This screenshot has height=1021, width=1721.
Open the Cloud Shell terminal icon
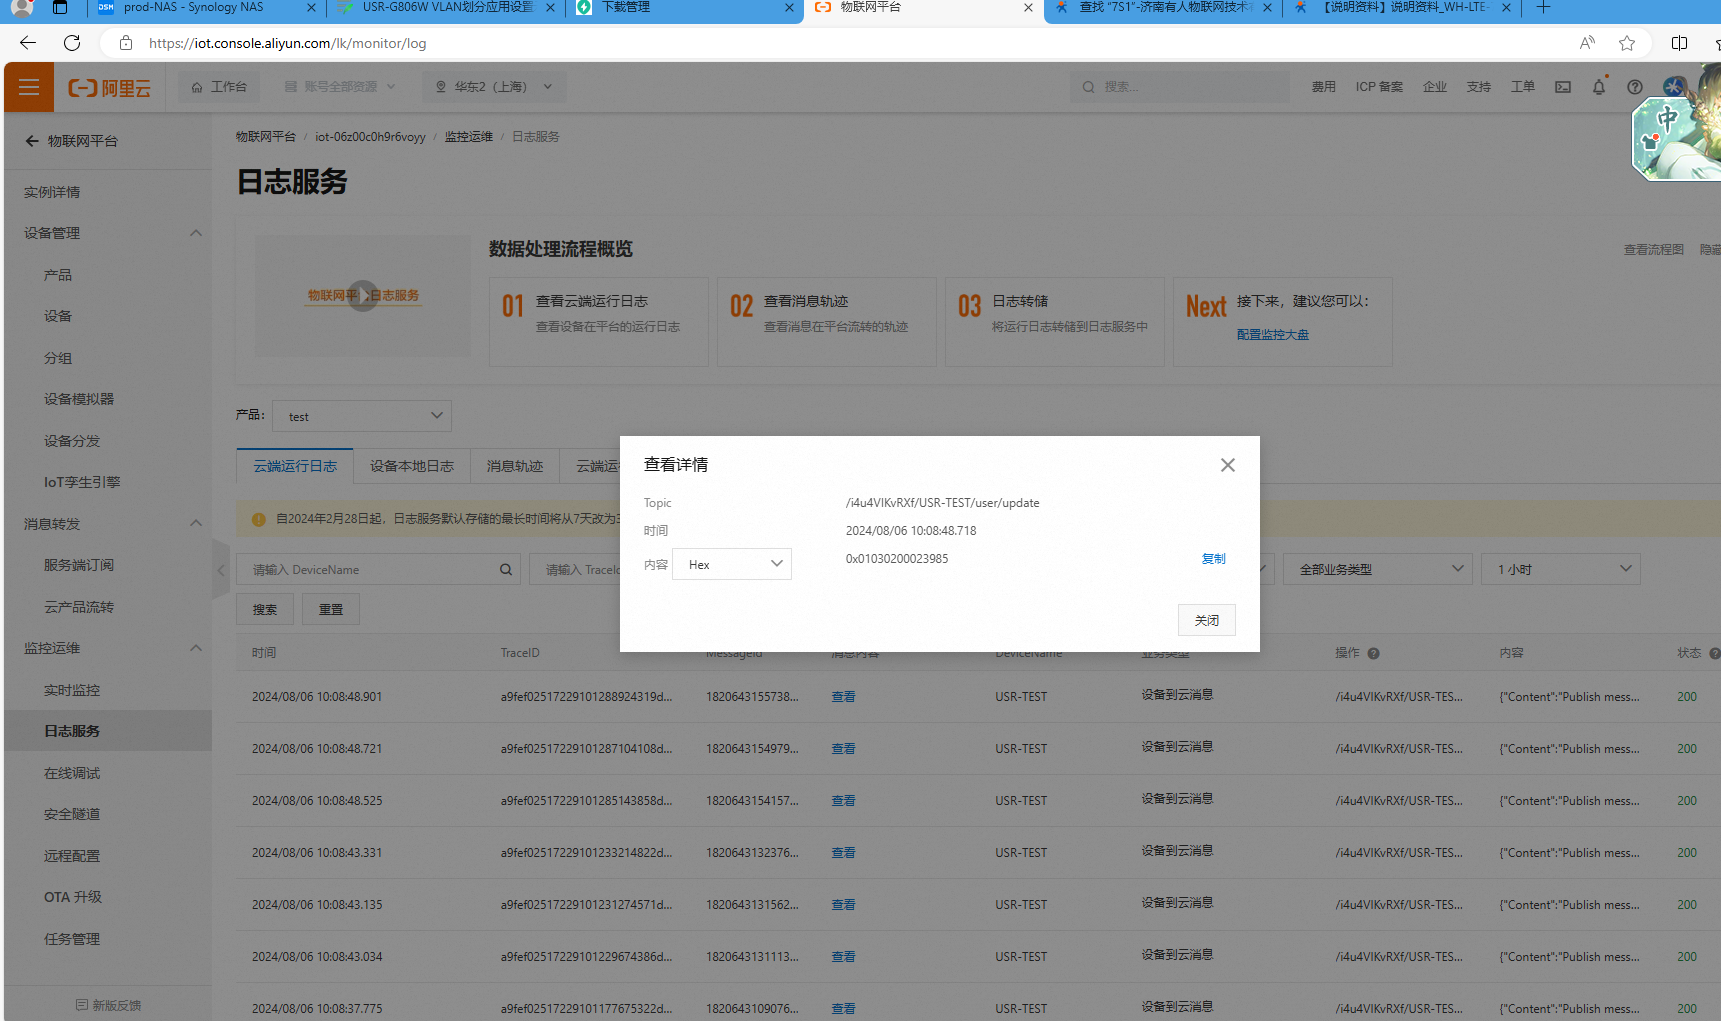click(1562, 87)
